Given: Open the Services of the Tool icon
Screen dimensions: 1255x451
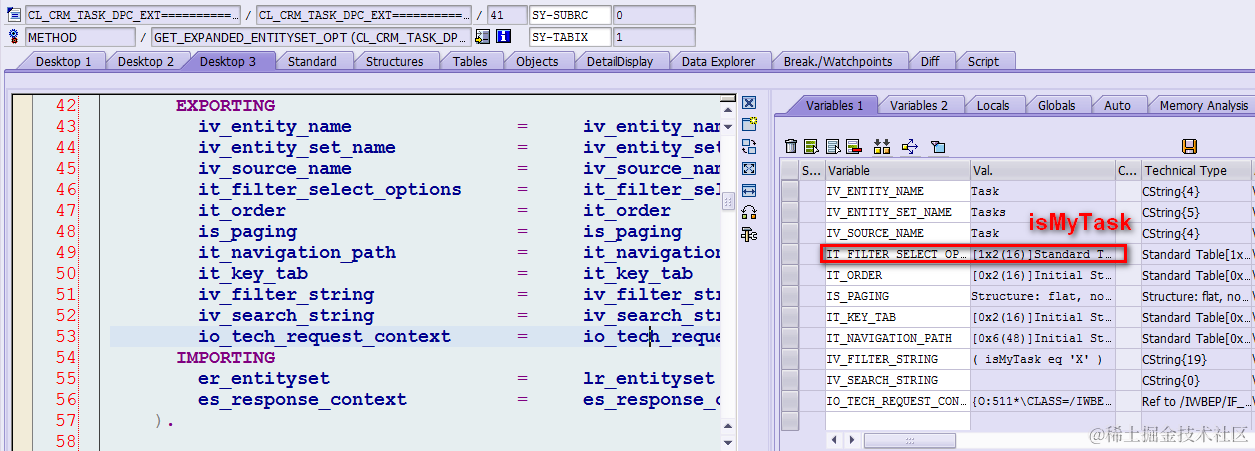Looking at the screenshot, I should pyautogui.click(x=749, y=234).
